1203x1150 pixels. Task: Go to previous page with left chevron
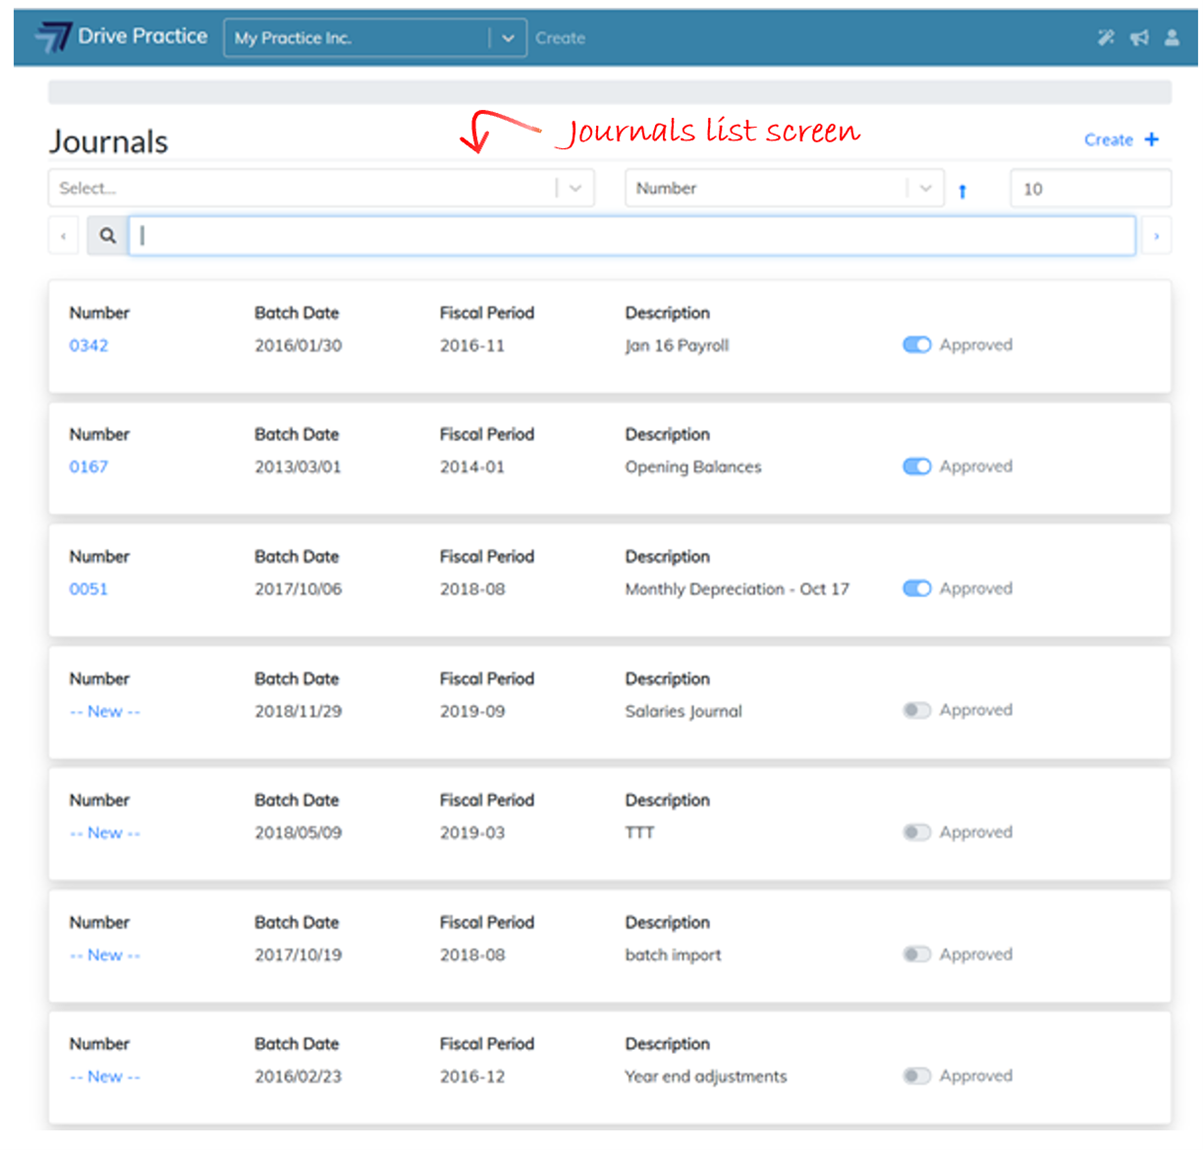[x=63, y=236]
